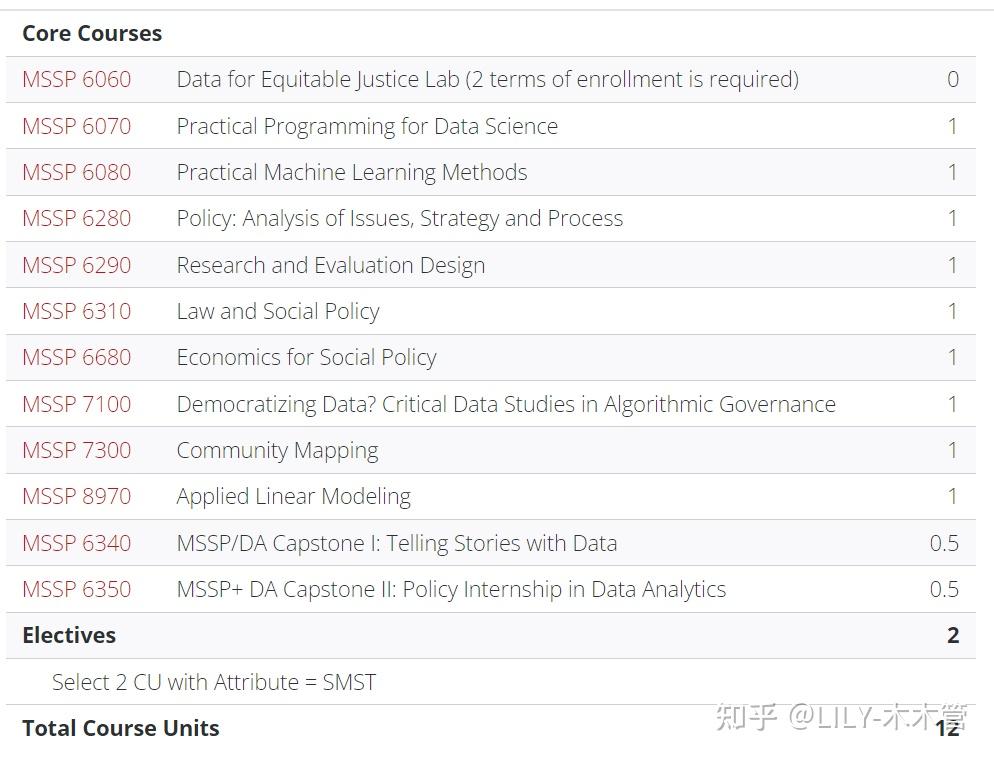Screen dimensions: 994x757
Task: Select the Zhihu @LILY watermark text
Action: click(x=841, y=718)
